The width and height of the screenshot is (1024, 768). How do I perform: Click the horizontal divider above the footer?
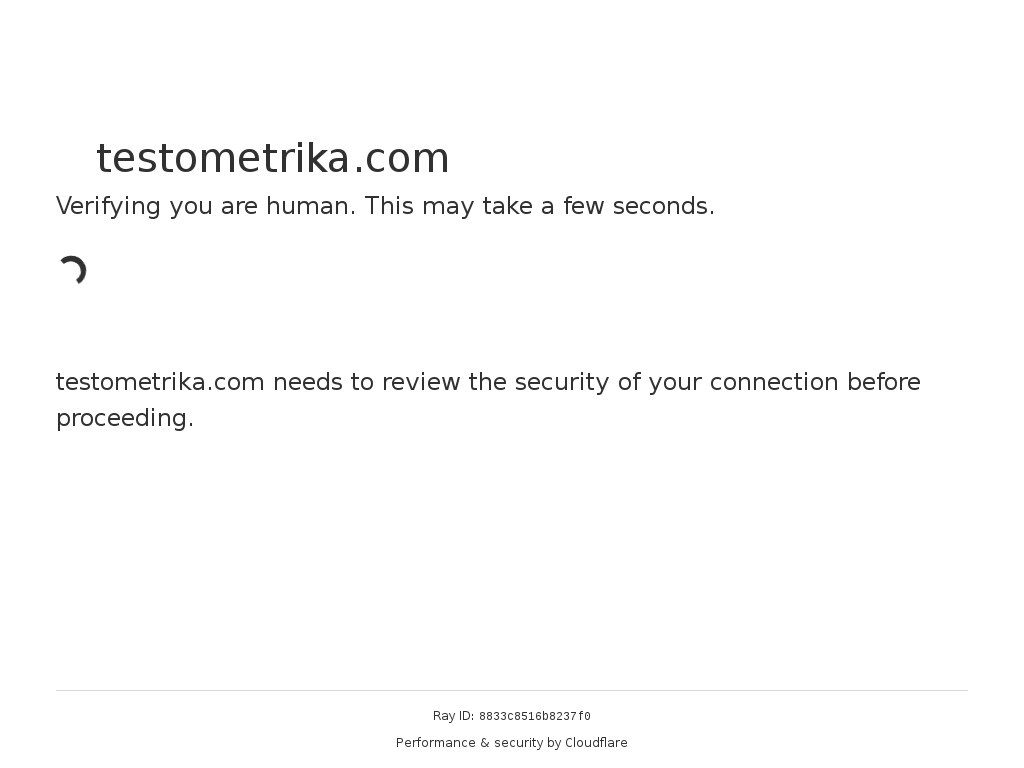[512, 690]
